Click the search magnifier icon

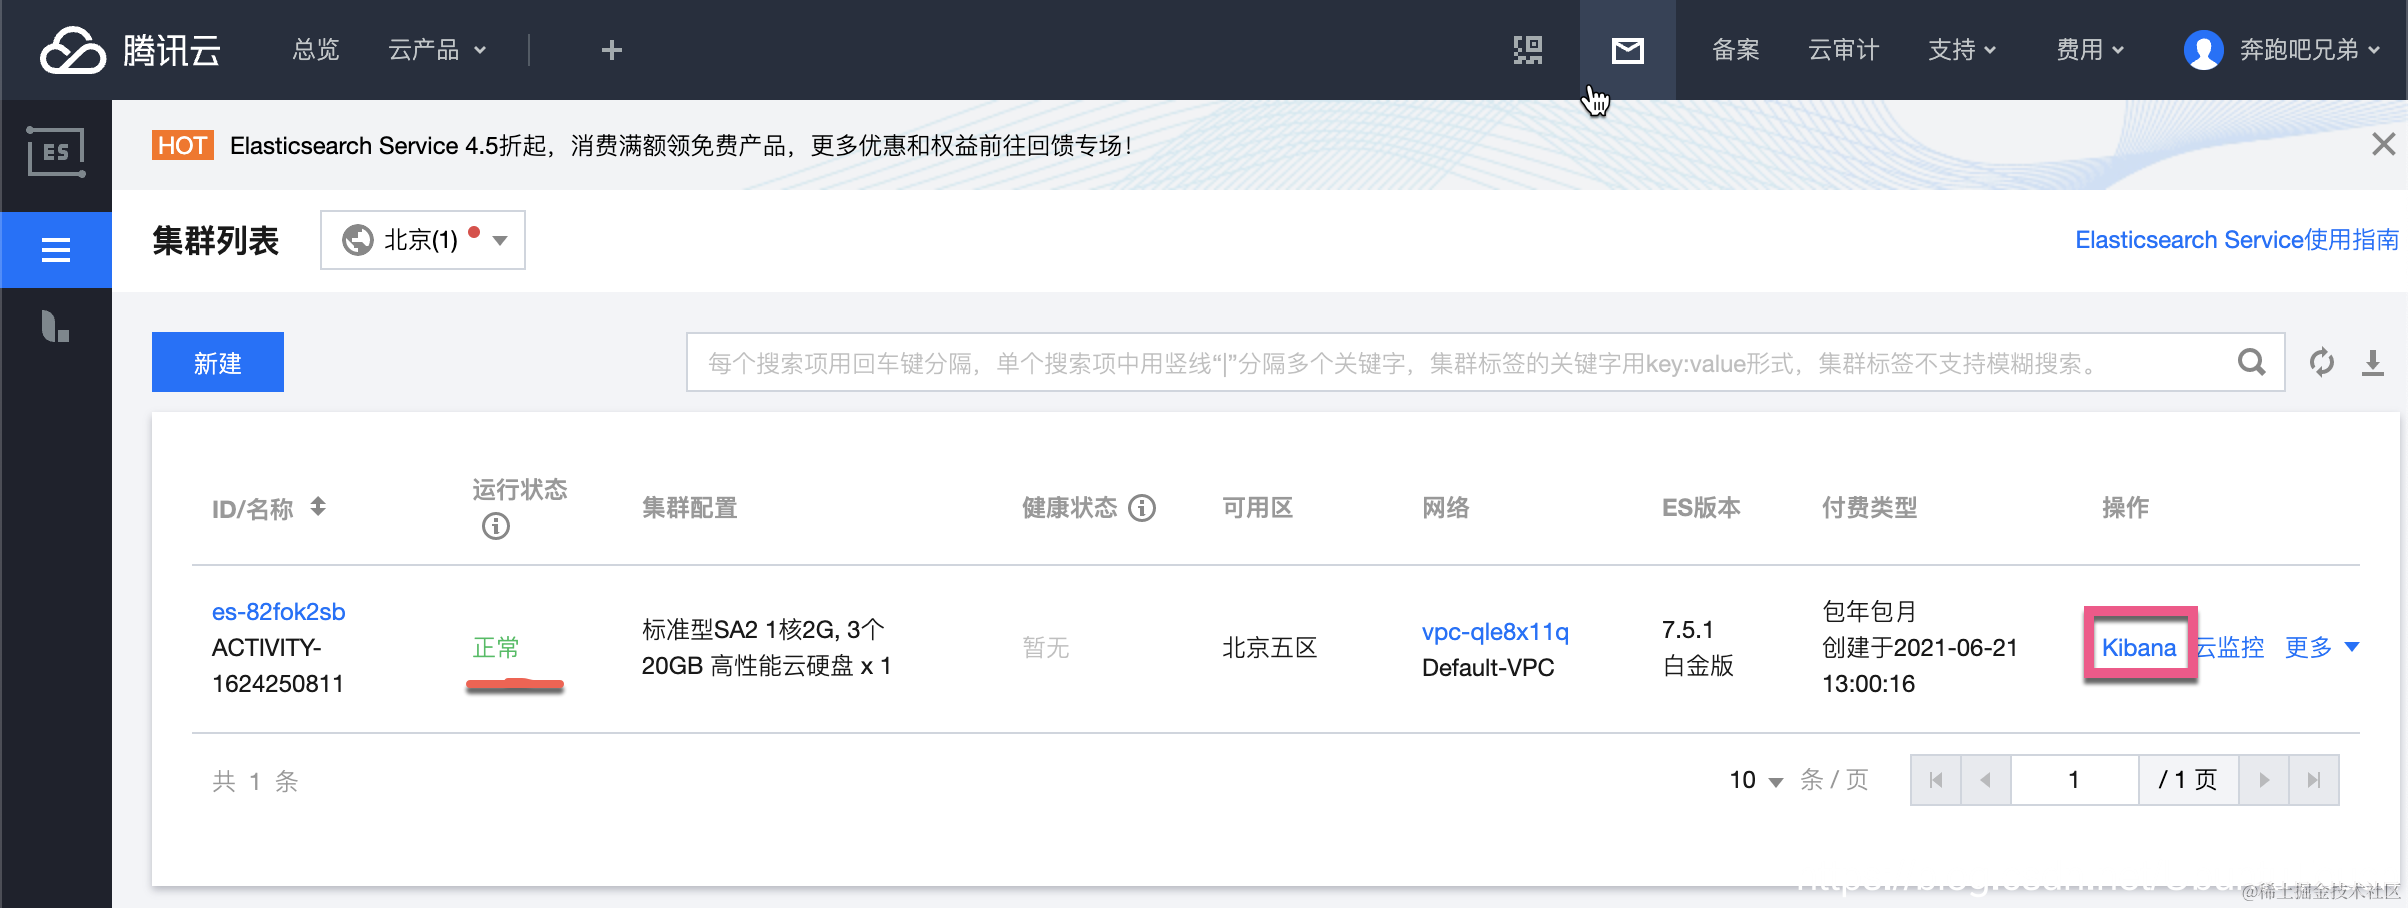tap(2251, 362)
